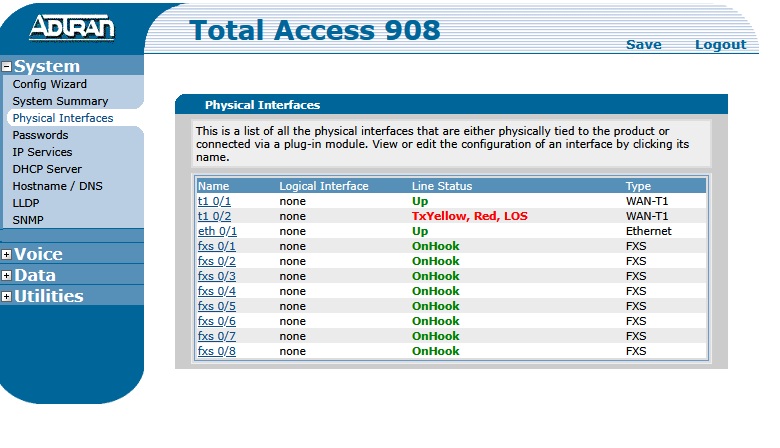Expand the Utilities menu section
This screenshot has width=780, height=448.
pos(7,297)
